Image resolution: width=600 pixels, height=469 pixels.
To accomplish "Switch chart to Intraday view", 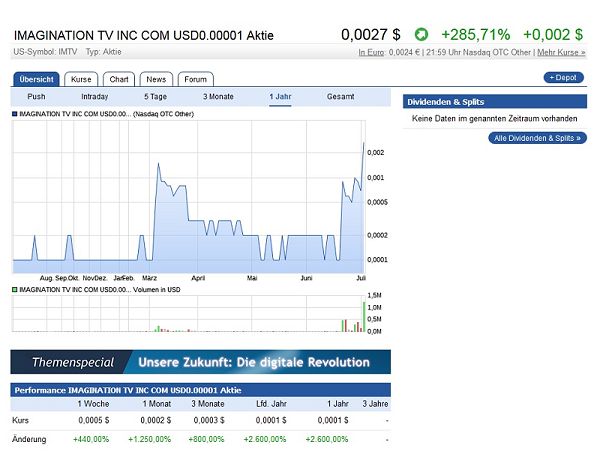I will point(95,97).
